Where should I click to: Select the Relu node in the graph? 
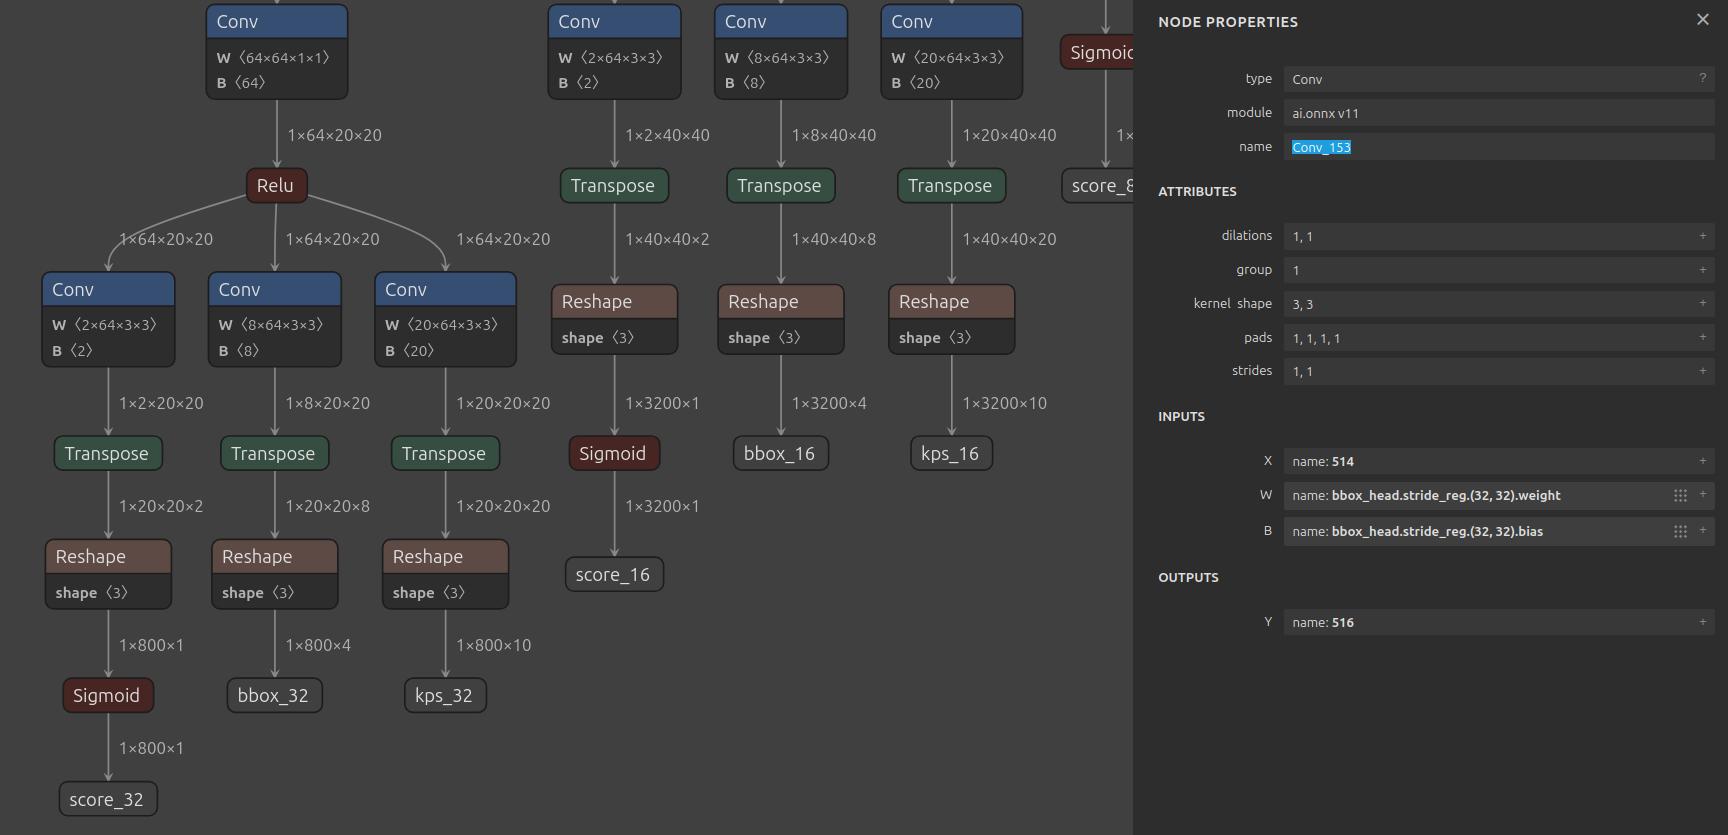[x=276, y=185]
